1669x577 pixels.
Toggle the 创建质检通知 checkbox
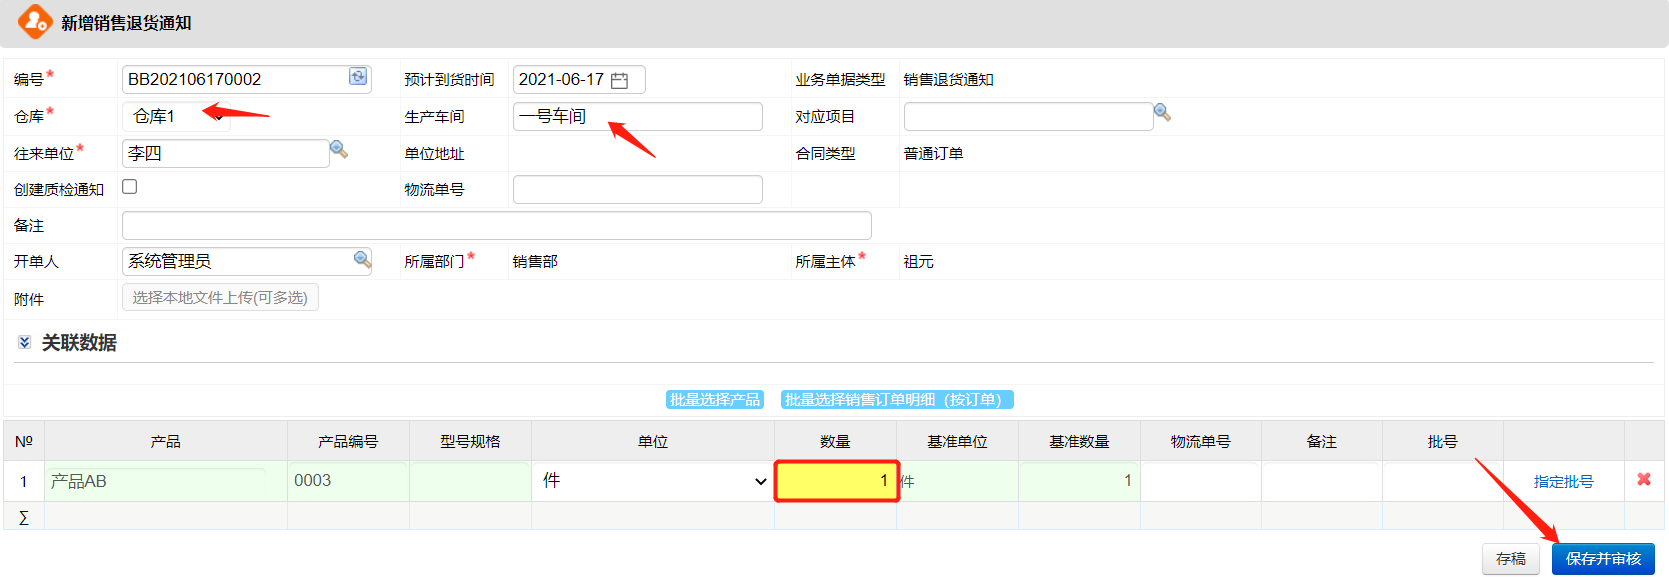[x=129, y=187]
